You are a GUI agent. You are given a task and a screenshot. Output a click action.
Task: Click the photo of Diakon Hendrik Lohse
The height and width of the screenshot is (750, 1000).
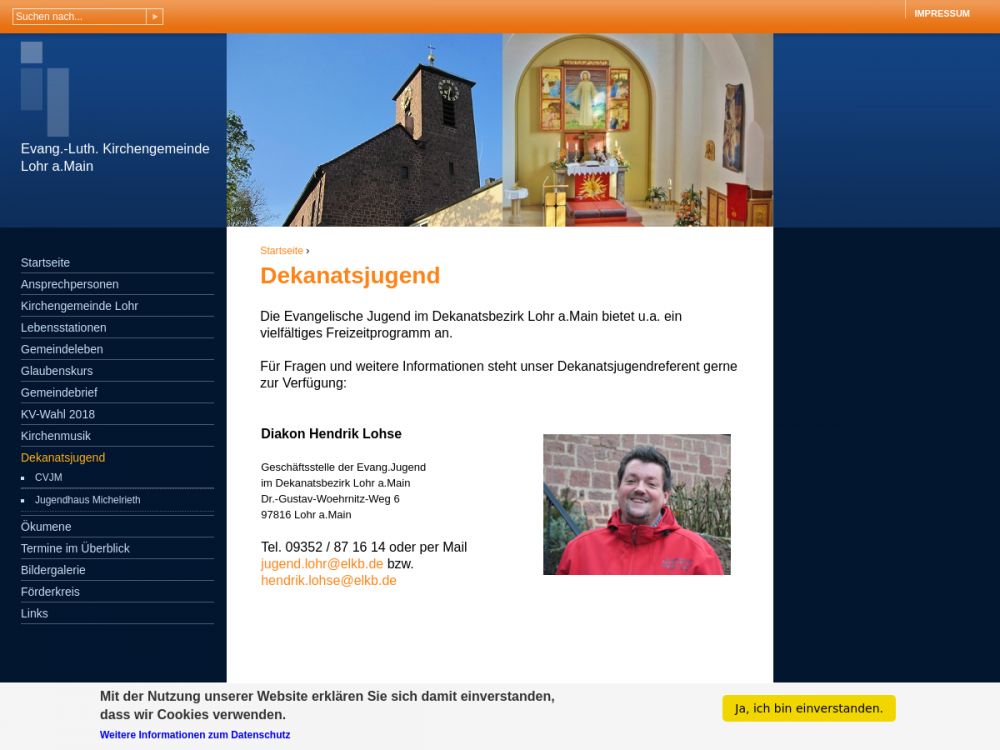click(x=636, y=504)
